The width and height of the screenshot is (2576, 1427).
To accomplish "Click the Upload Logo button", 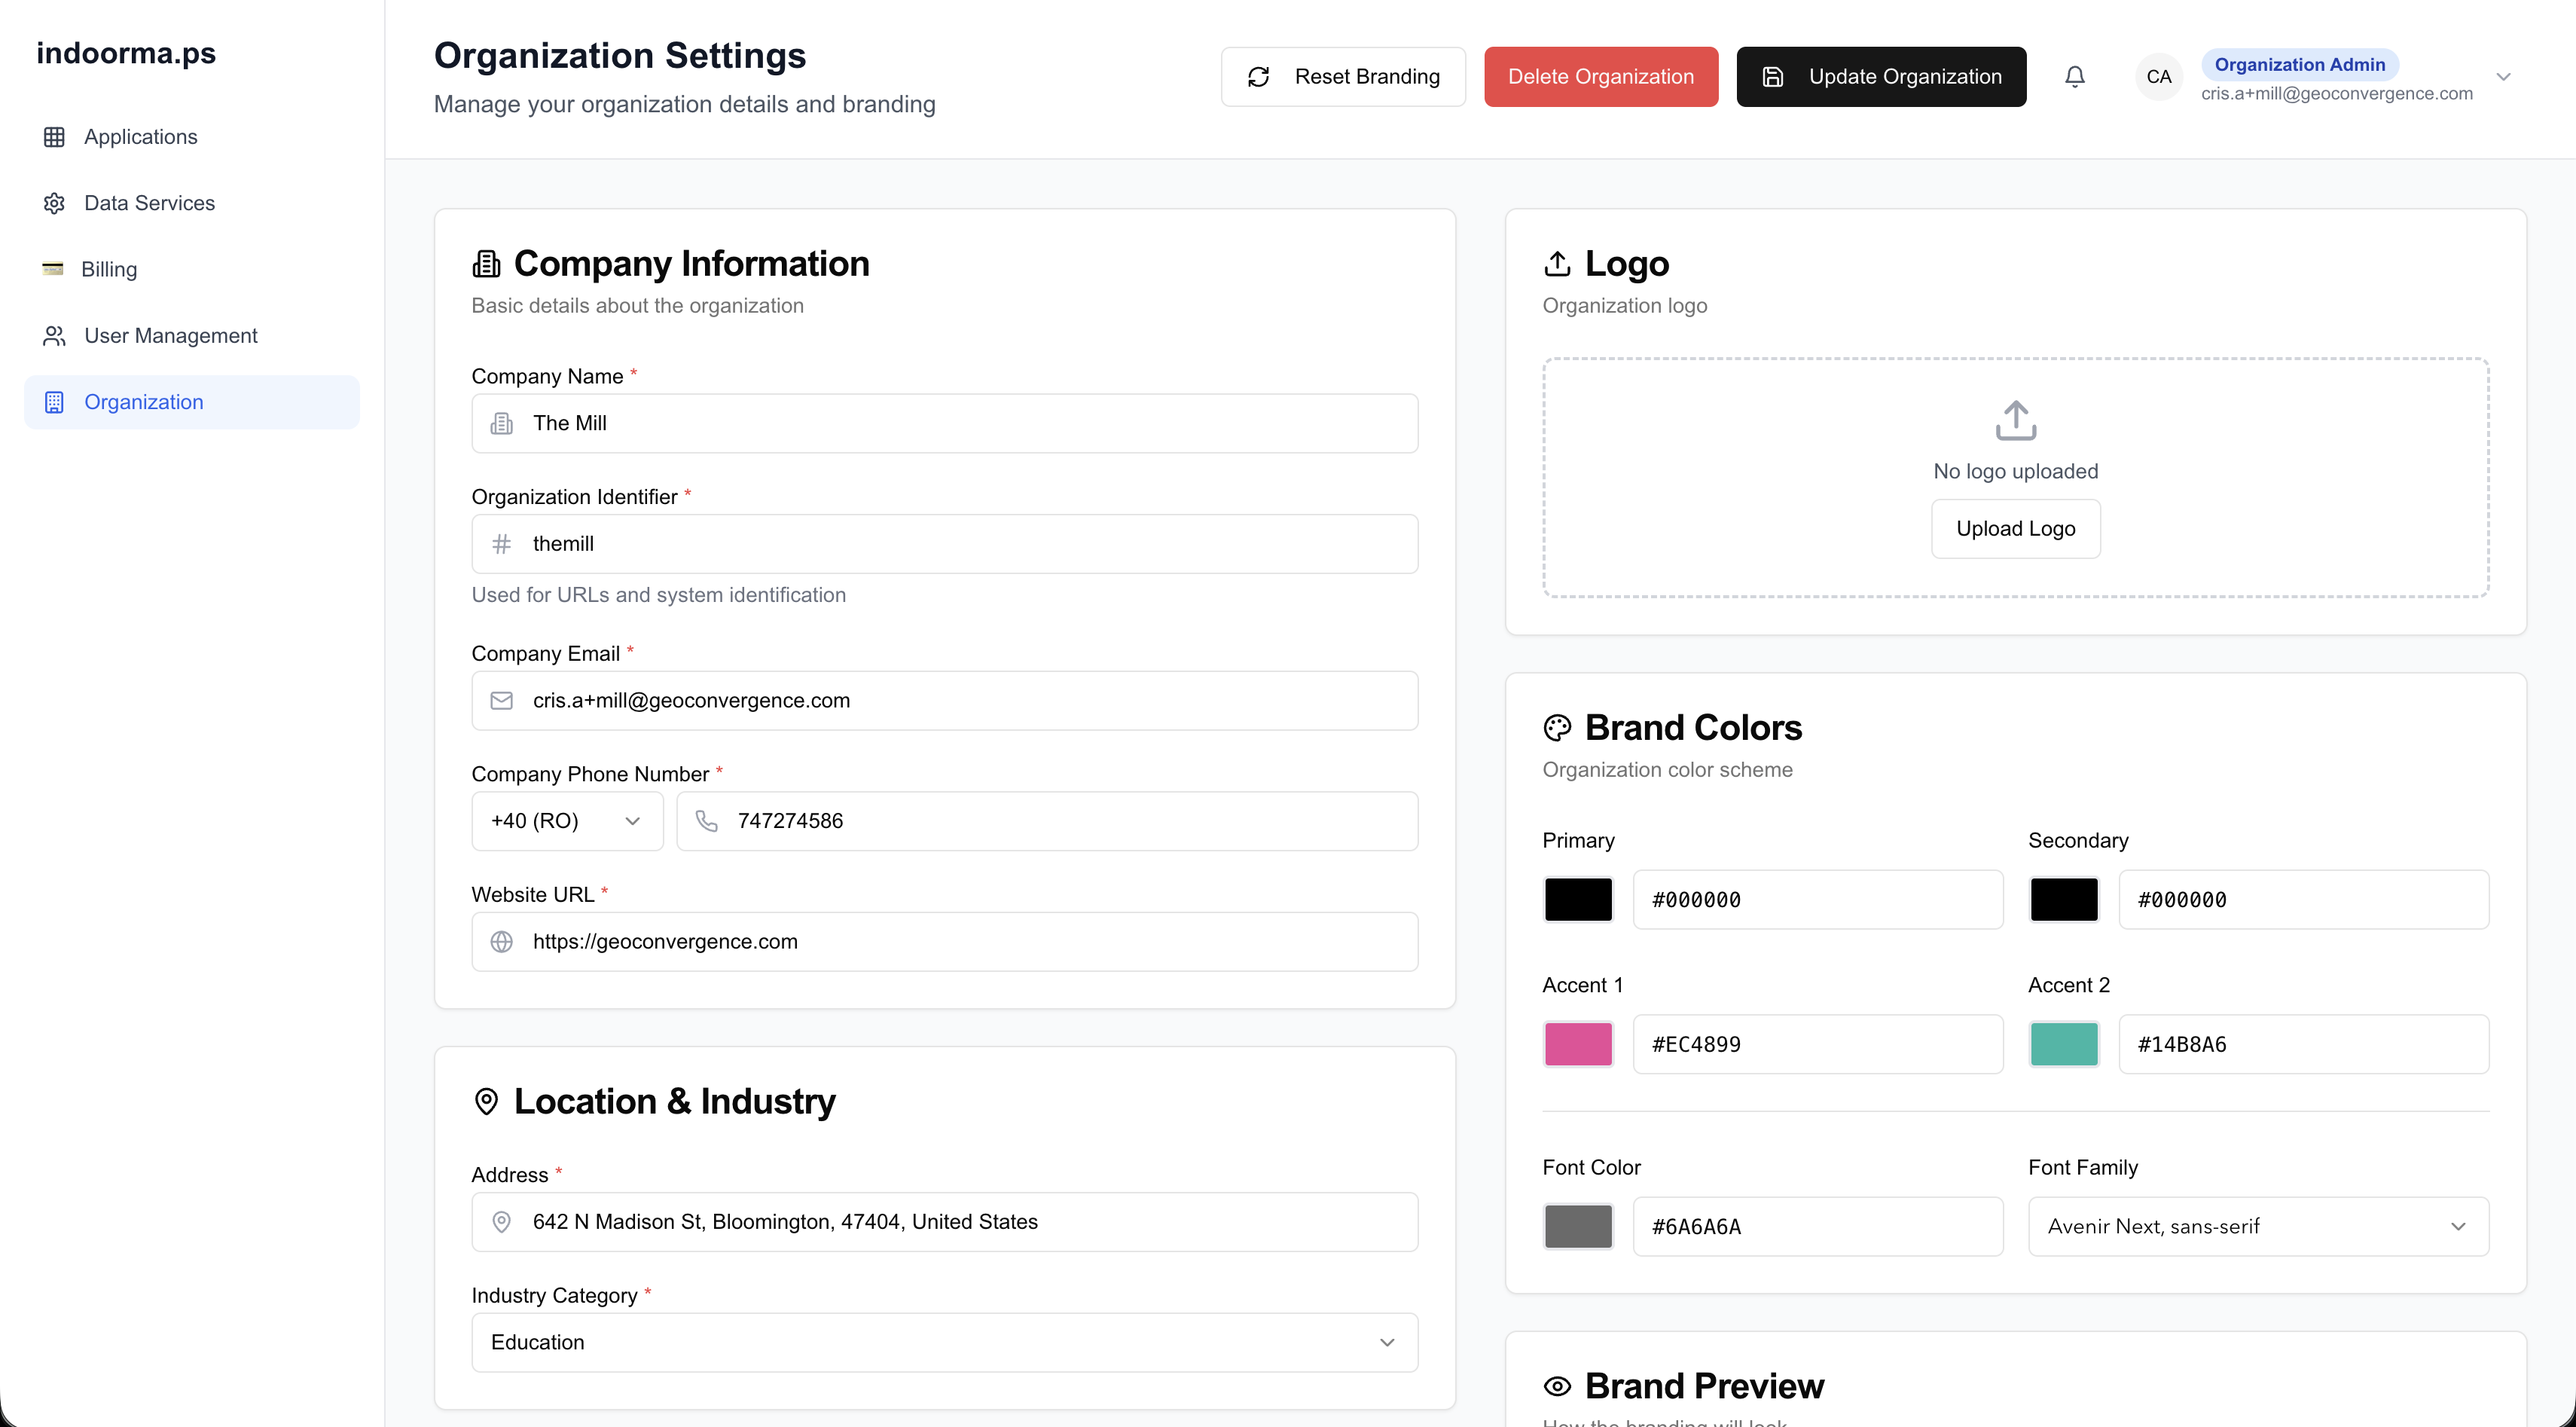I will 2016,529.
